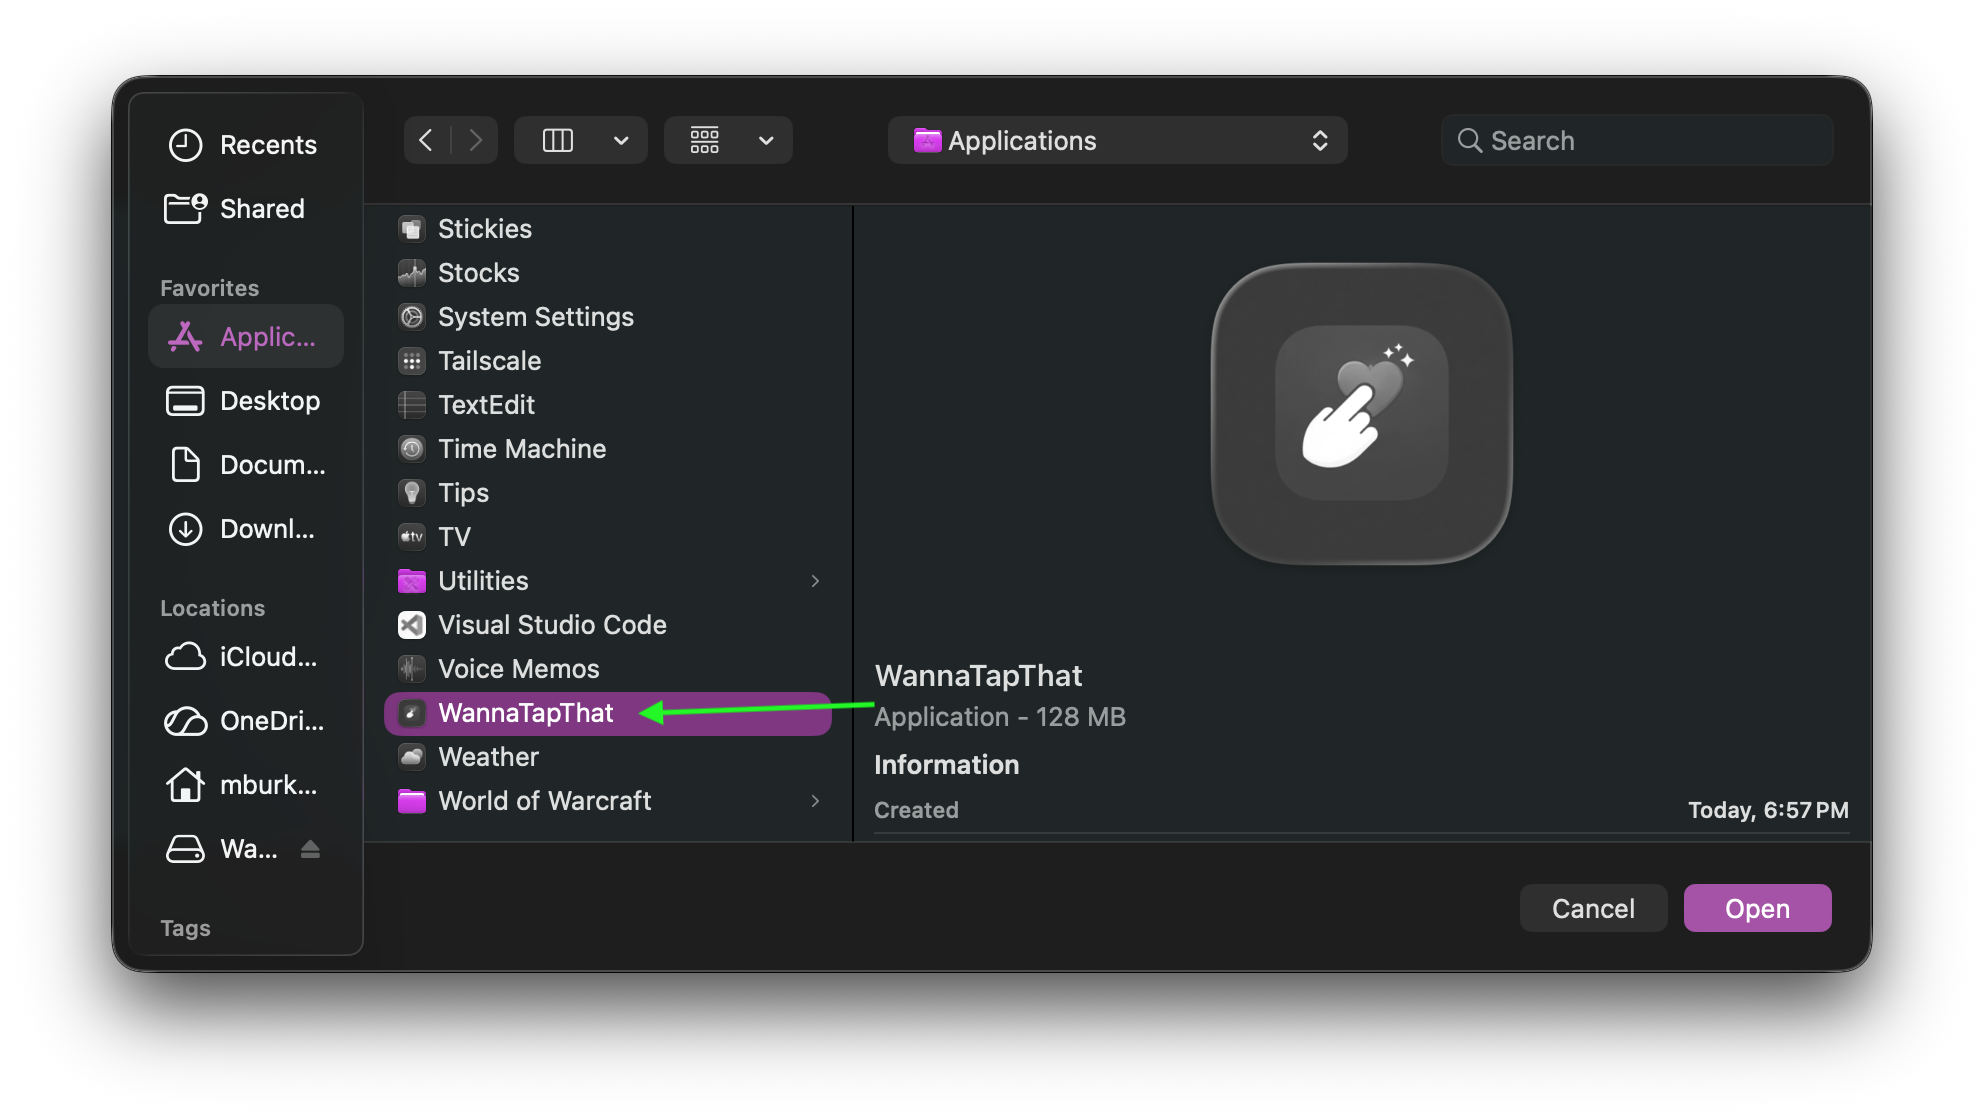Expand the Utilities folder chevron
Viewport: 1984px width, 1120px height.
[x=816, y=581]
